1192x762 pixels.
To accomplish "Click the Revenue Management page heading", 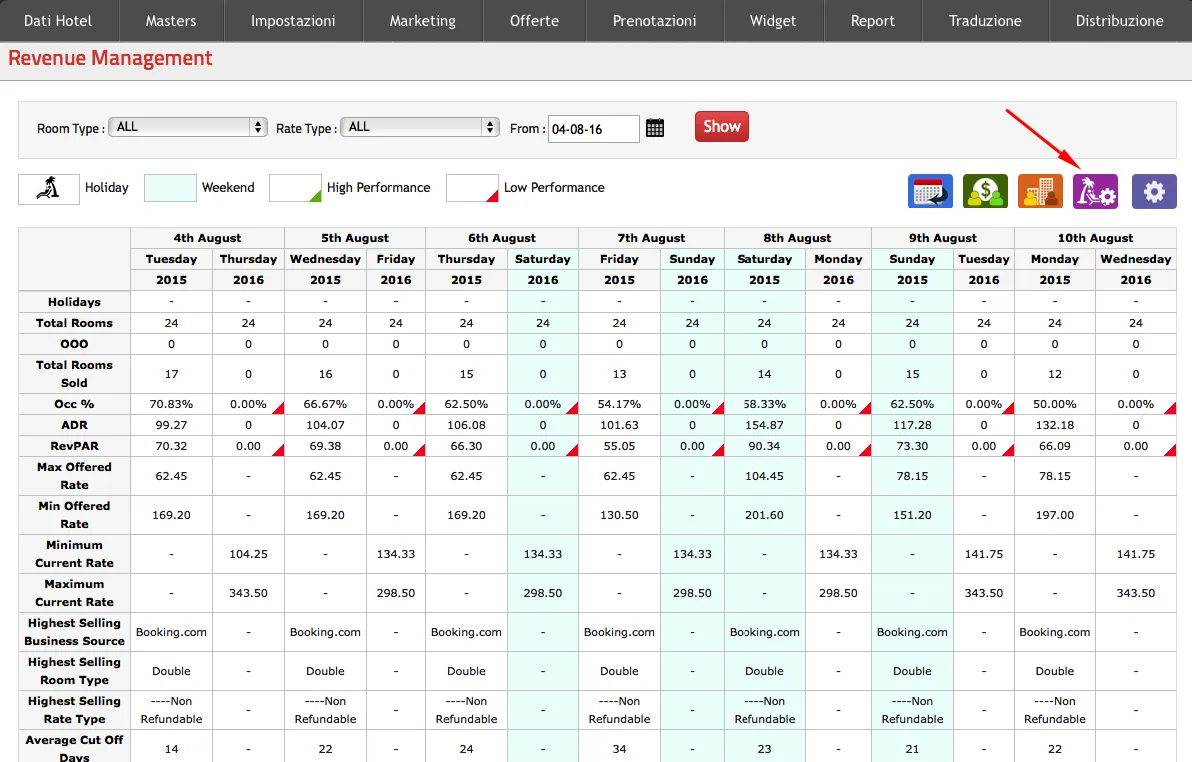I will pyautogui.click(x=110, y=59).
